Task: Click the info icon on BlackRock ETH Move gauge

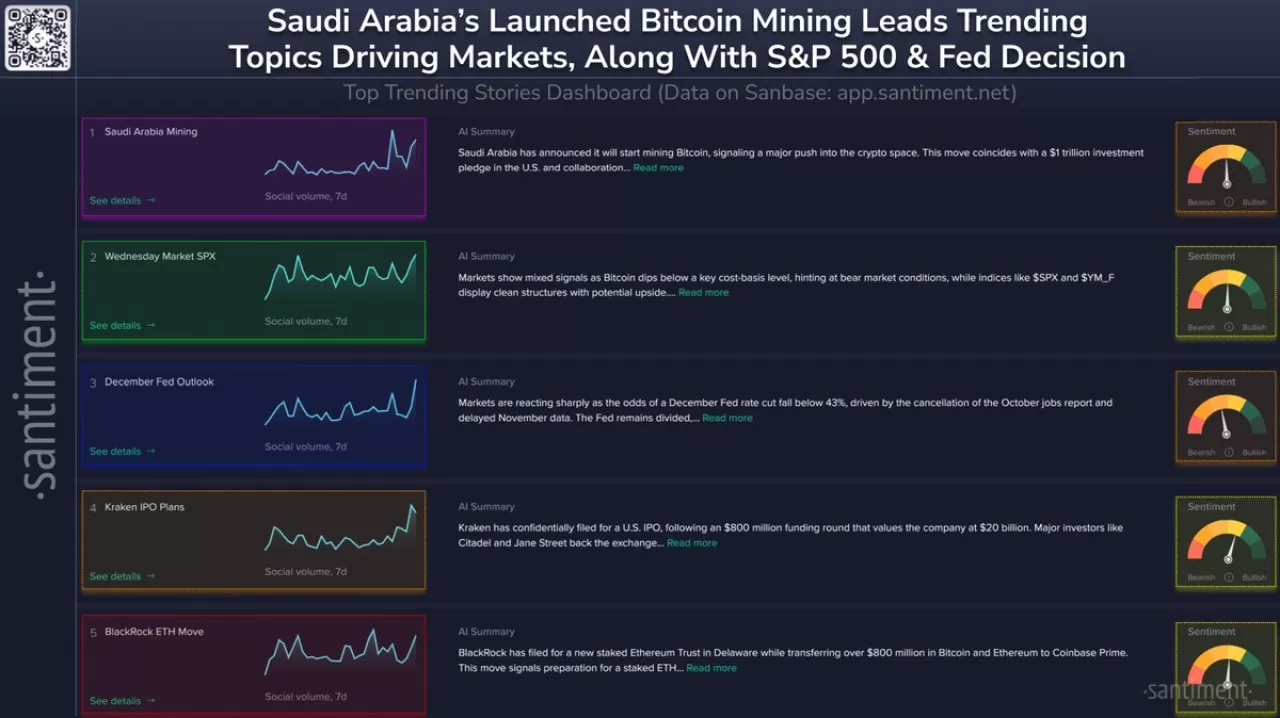Action: [1227, 701]
